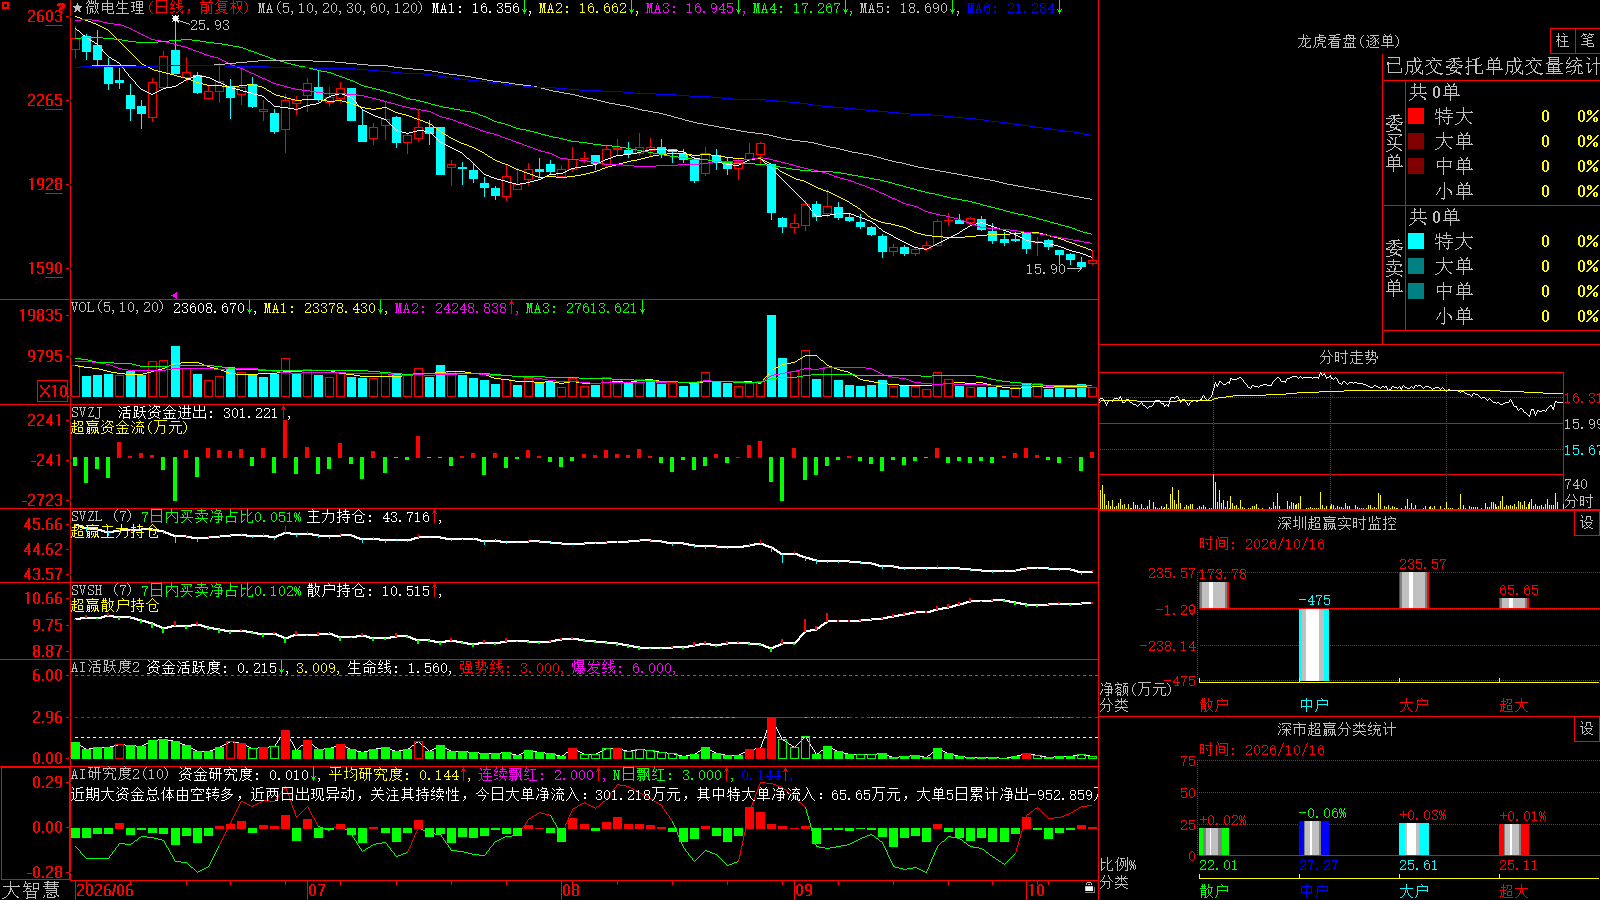The width and height of the screenshot is (1600, 900).
Task: Toggle the 日线, 前复权 period setting
Action: [197, 8]
